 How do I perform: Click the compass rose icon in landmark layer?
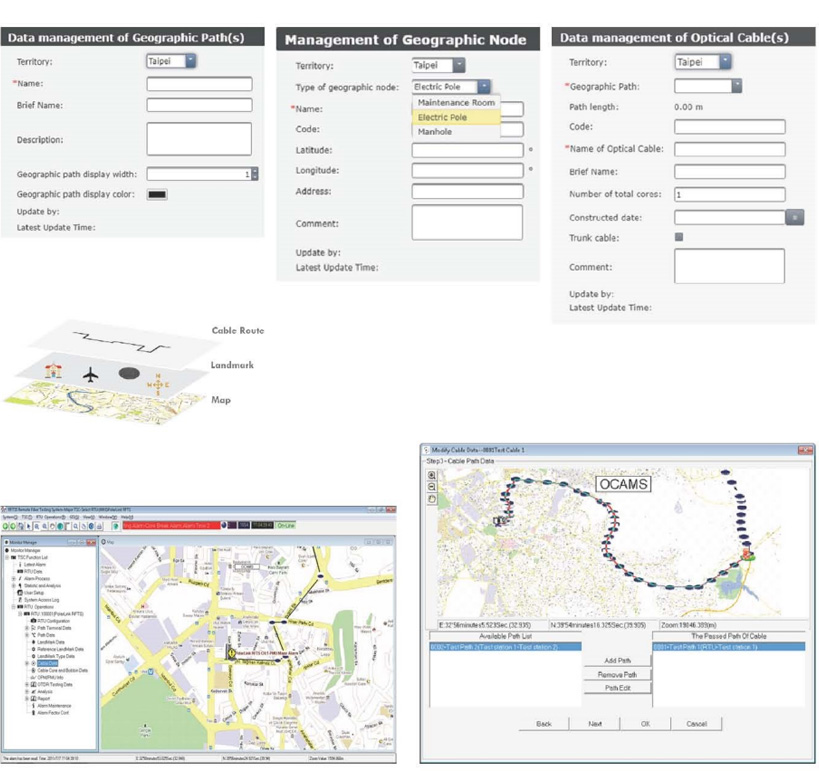(157, 382)
